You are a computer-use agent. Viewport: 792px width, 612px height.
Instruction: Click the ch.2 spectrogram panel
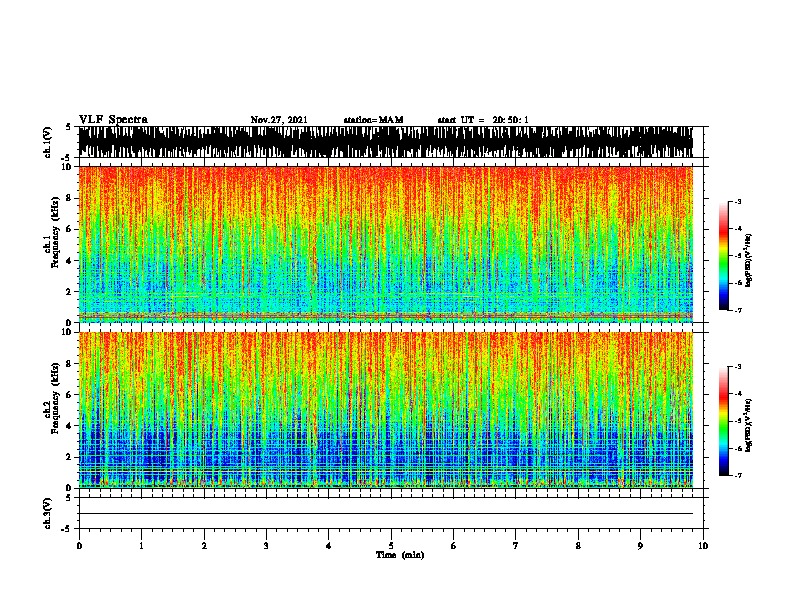coord(386,410)
